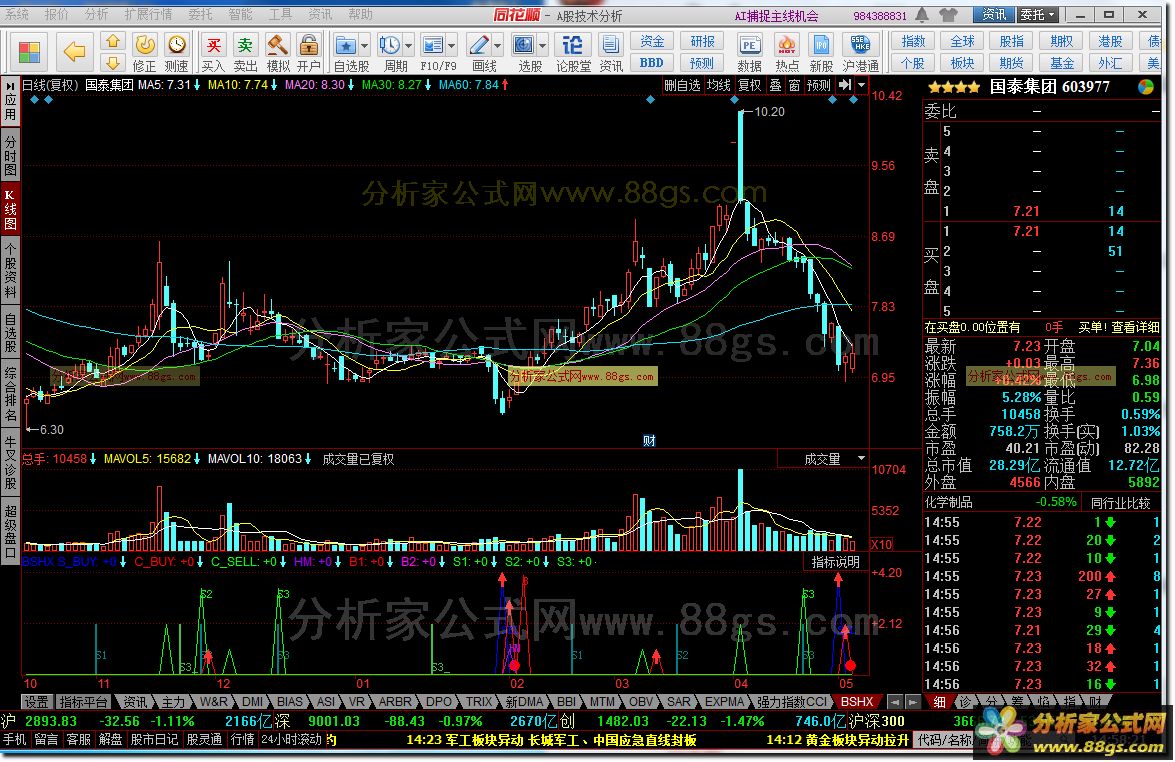Viewport: 1175px width, 762px height.
Task: Toggle the 预测 forecast button on the chart
Action: pos(819,85)
